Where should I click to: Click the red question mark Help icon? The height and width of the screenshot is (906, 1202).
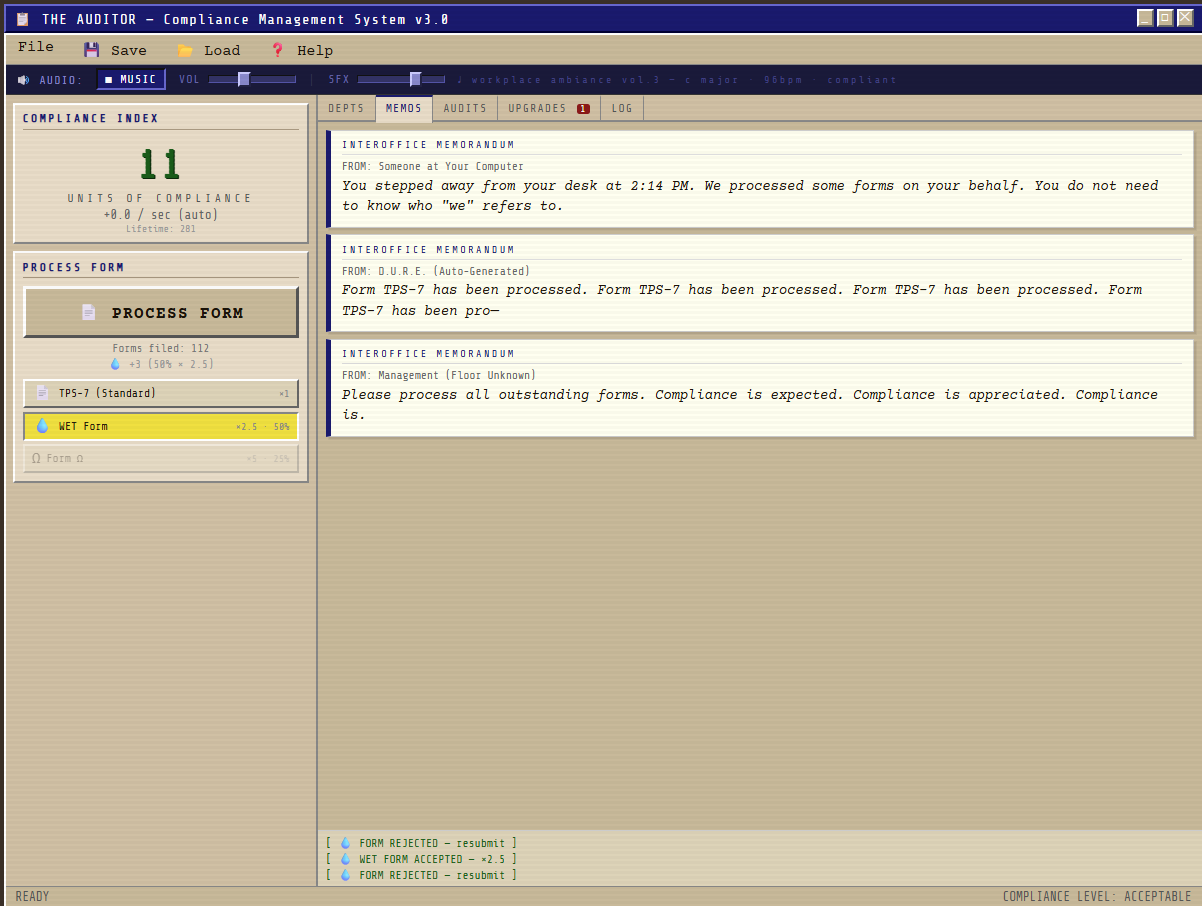(x=278, y=50)
